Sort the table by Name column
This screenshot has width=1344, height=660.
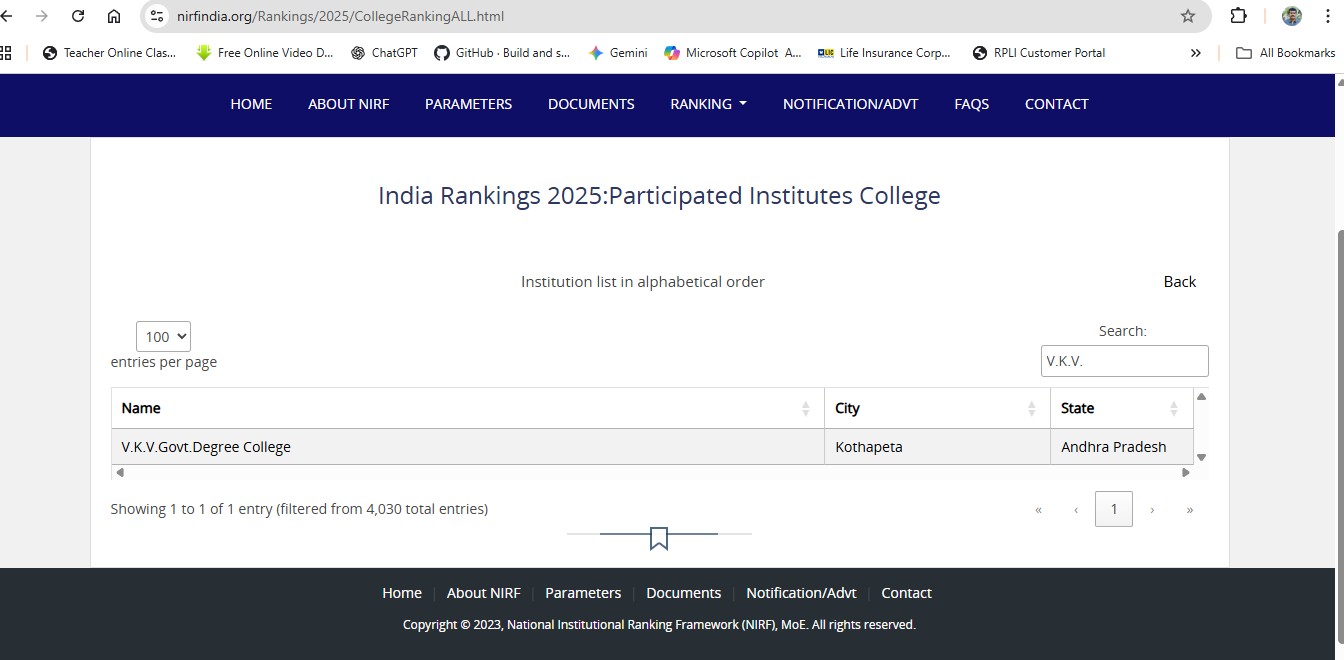coord(467,408)
